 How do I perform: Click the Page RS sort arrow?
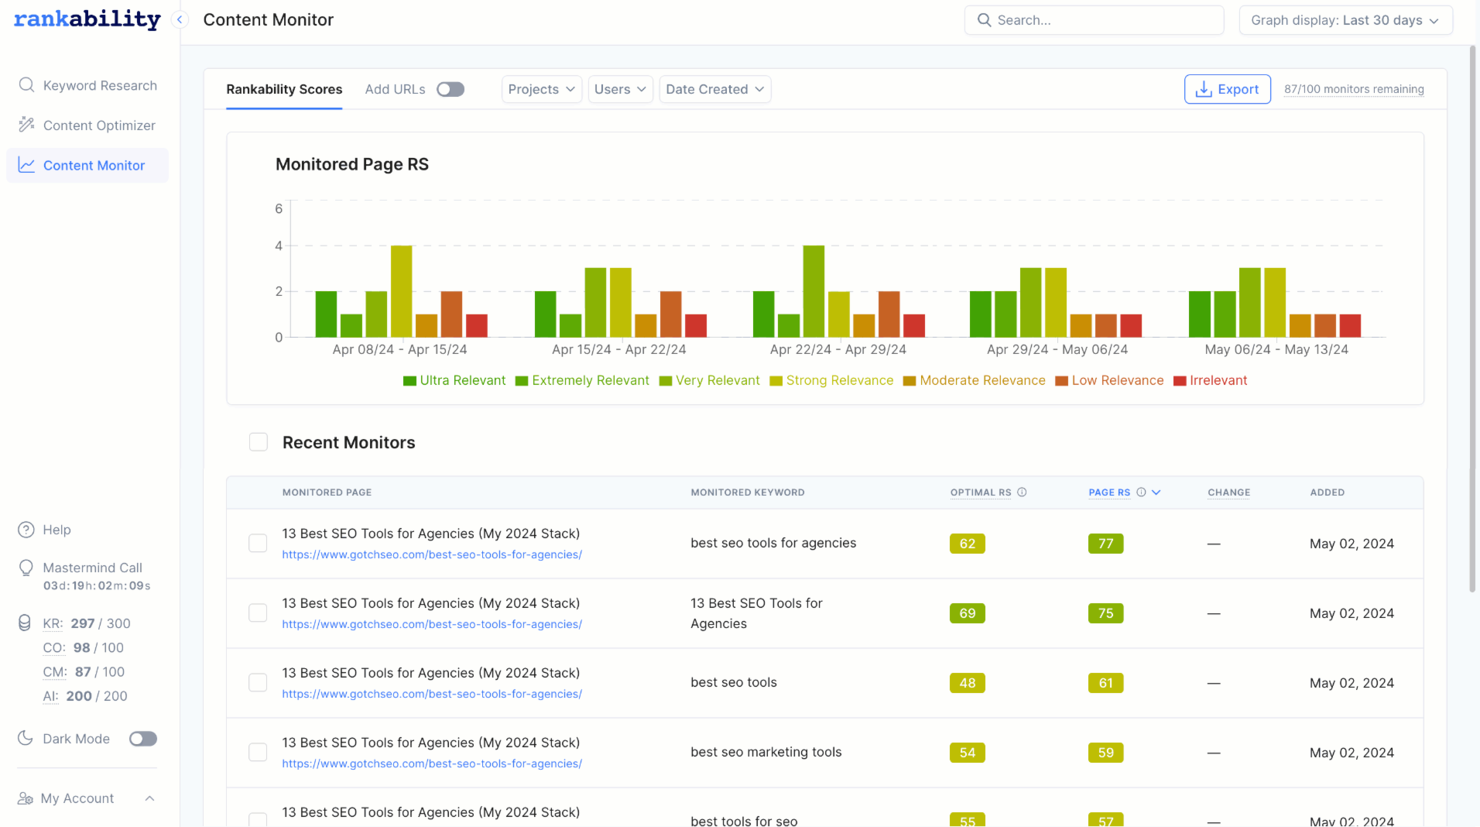[x=1156, y=492]
